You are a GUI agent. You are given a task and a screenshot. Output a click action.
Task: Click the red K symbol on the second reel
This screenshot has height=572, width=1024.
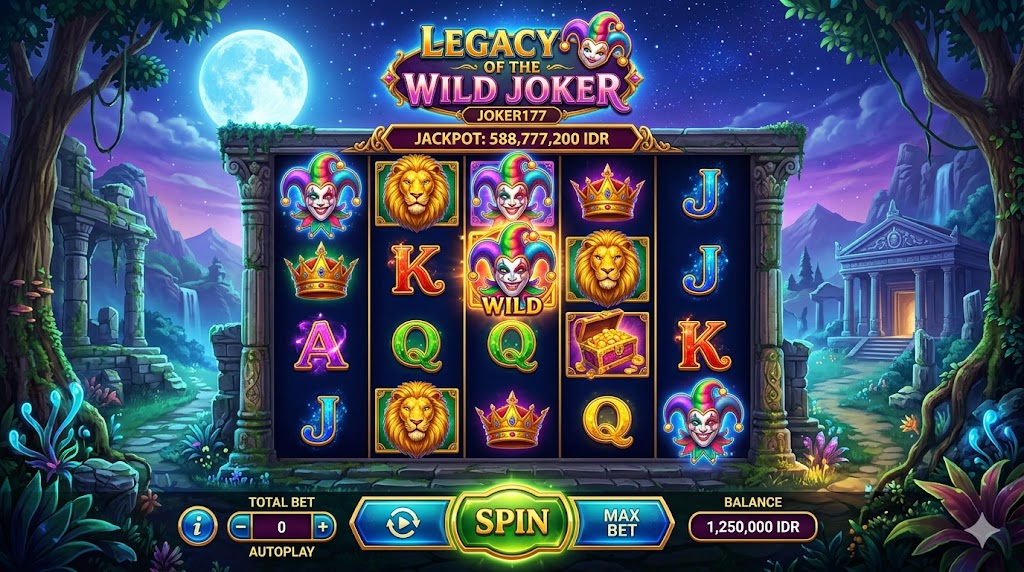pos(417,270)
